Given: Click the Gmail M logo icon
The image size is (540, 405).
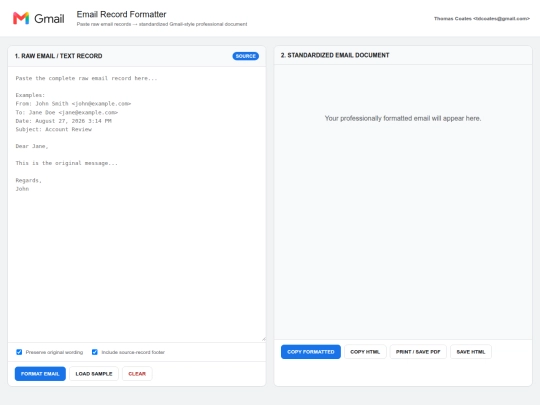Looking at the screenshot, I should (21, 18).
